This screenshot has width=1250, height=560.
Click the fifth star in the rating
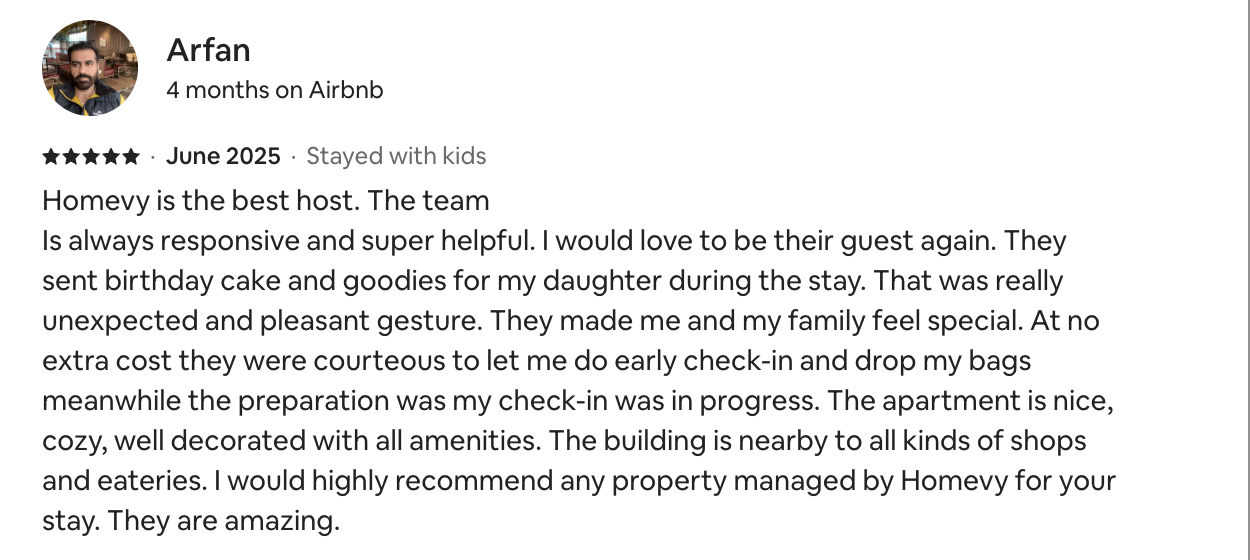click(x=131, y=157)
